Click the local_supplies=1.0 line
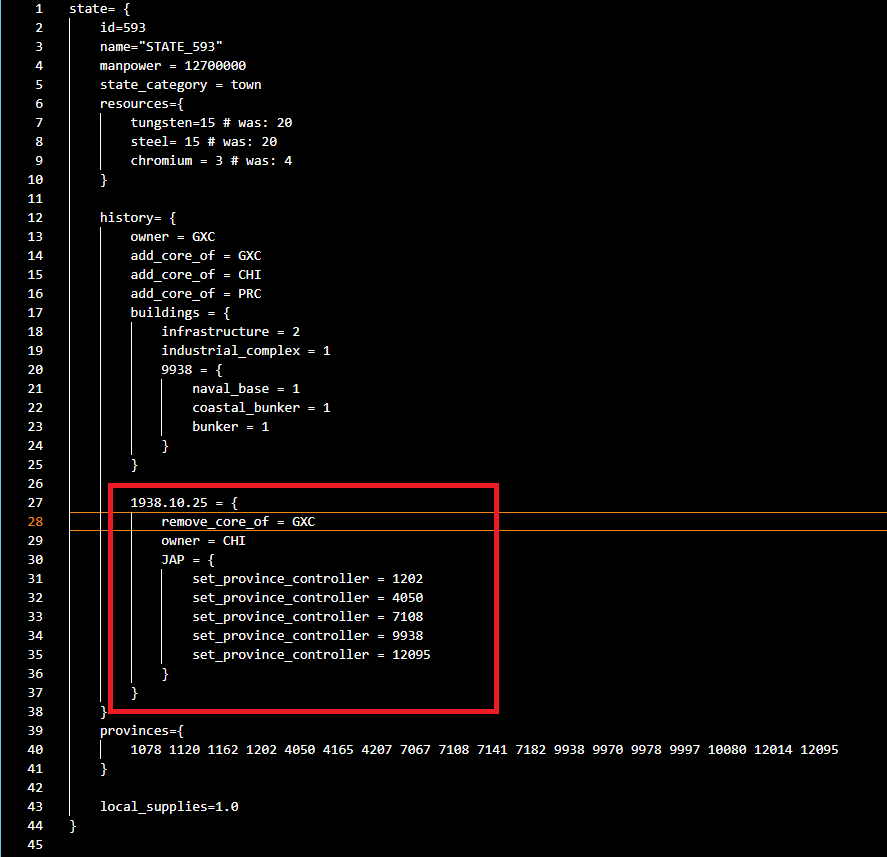Image resolution: width=887 pixels, height=857 pixels. [x=168, y=806]
